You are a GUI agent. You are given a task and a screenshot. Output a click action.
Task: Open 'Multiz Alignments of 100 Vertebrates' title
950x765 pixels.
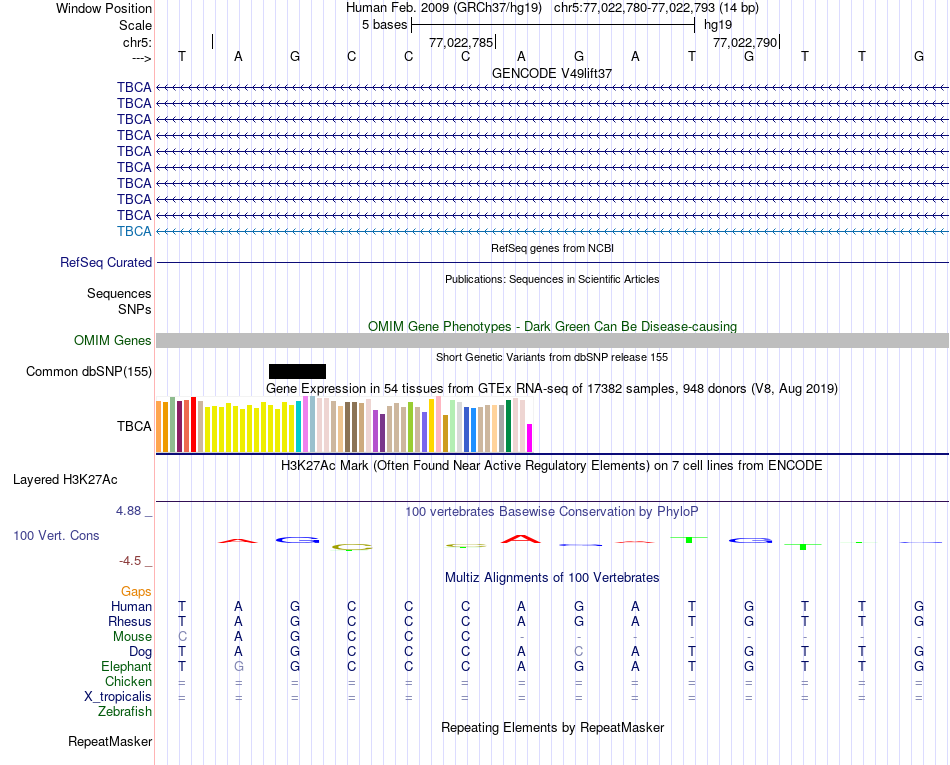[552, 578]
